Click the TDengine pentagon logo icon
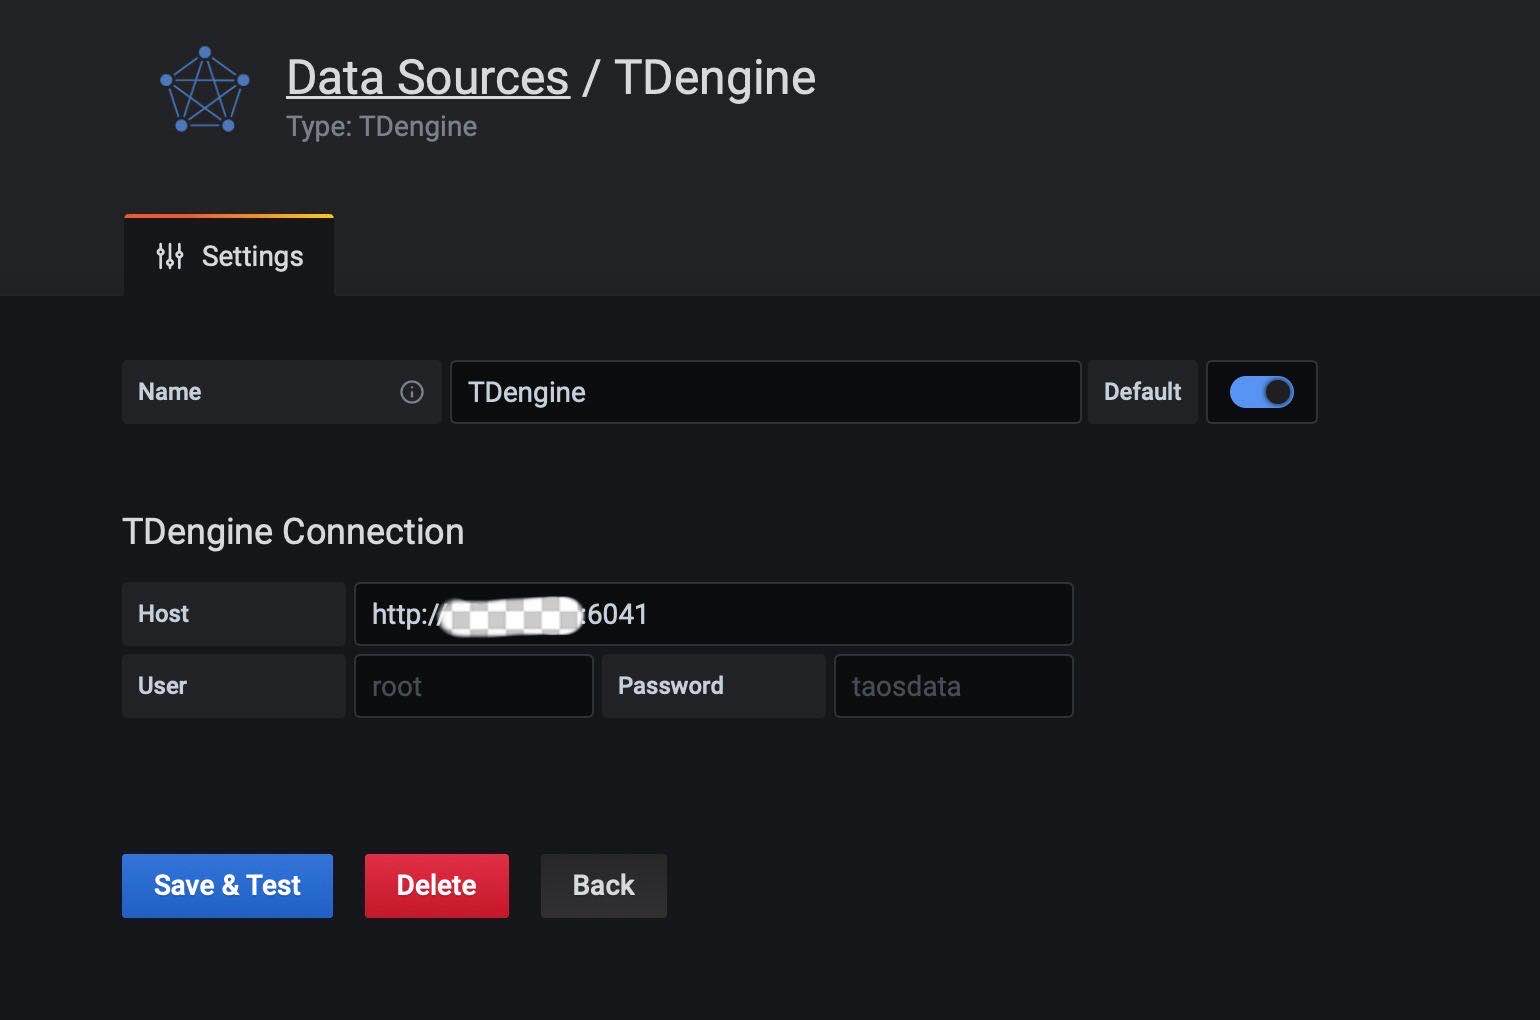This screenshot has width=1540, height=1020. click(205, 90)
